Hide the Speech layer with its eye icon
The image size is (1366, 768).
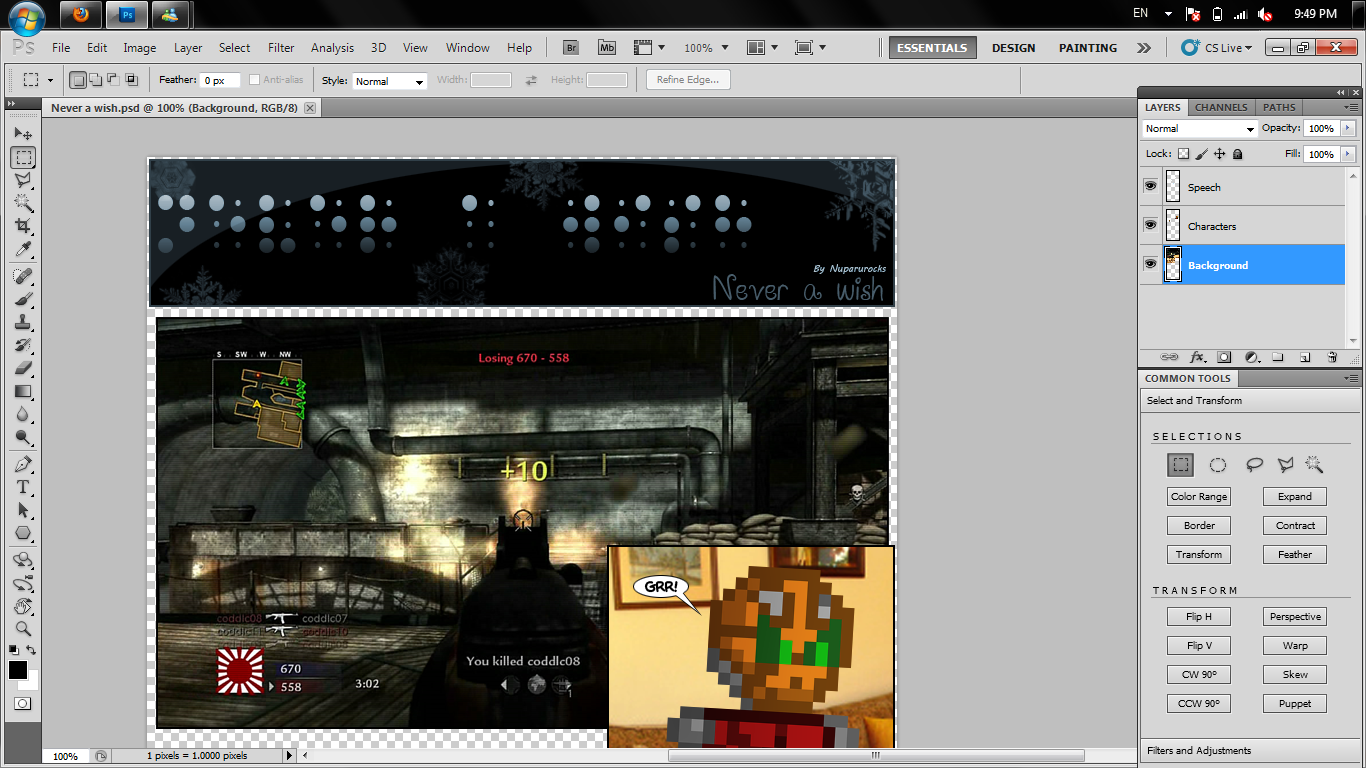[x=1150, y=187]
